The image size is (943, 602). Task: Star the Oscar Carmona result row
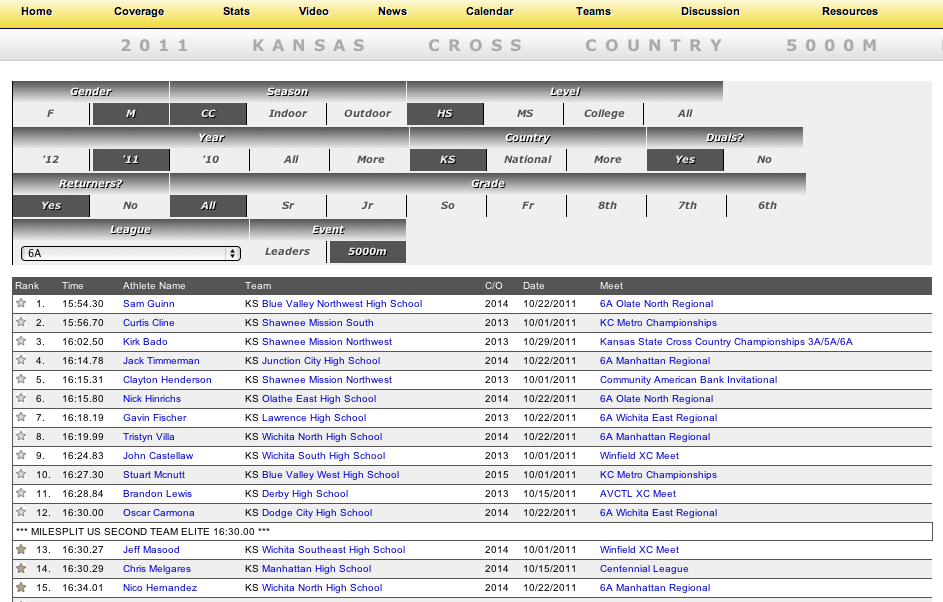point(21,512)
